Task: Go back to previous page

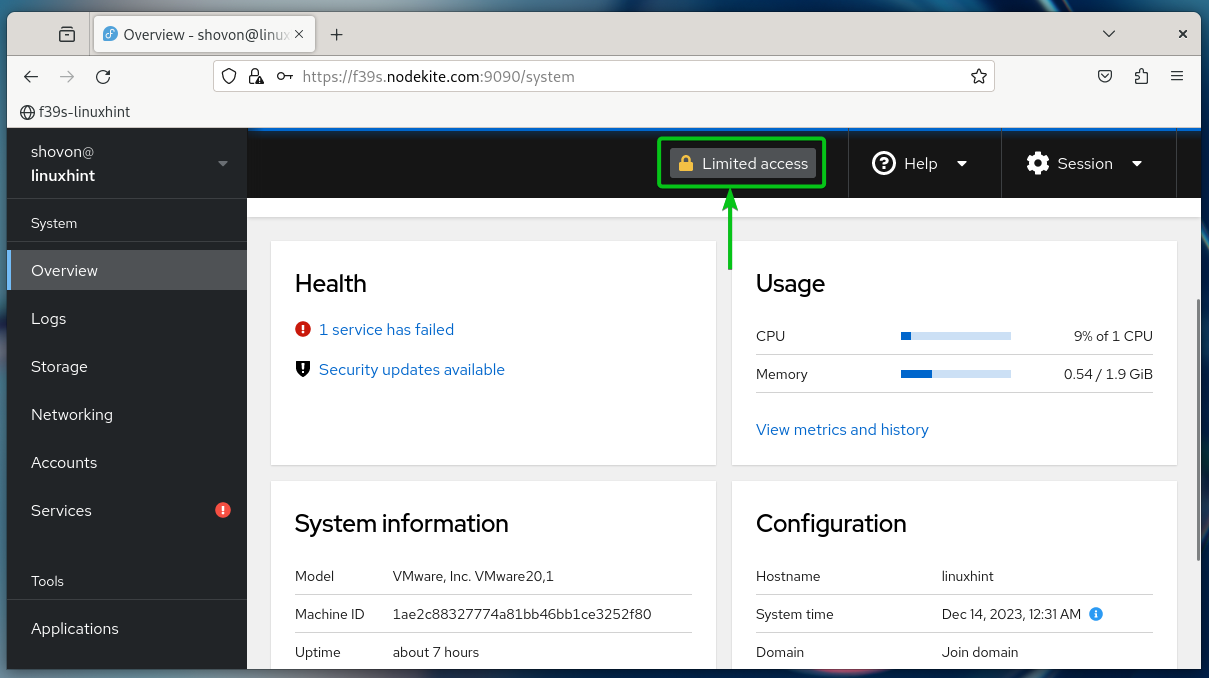Action: pyautogui.click(x=31, y=76)
